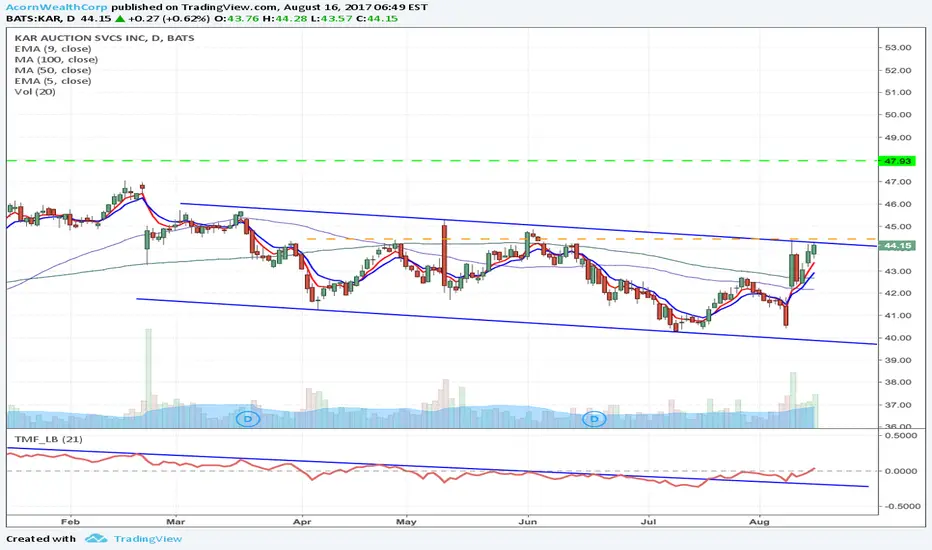Viewport: 932px width, 550px height.
Task: Click the Jul label on time axis
Action: pyautogui.click(x=648, y=521)
